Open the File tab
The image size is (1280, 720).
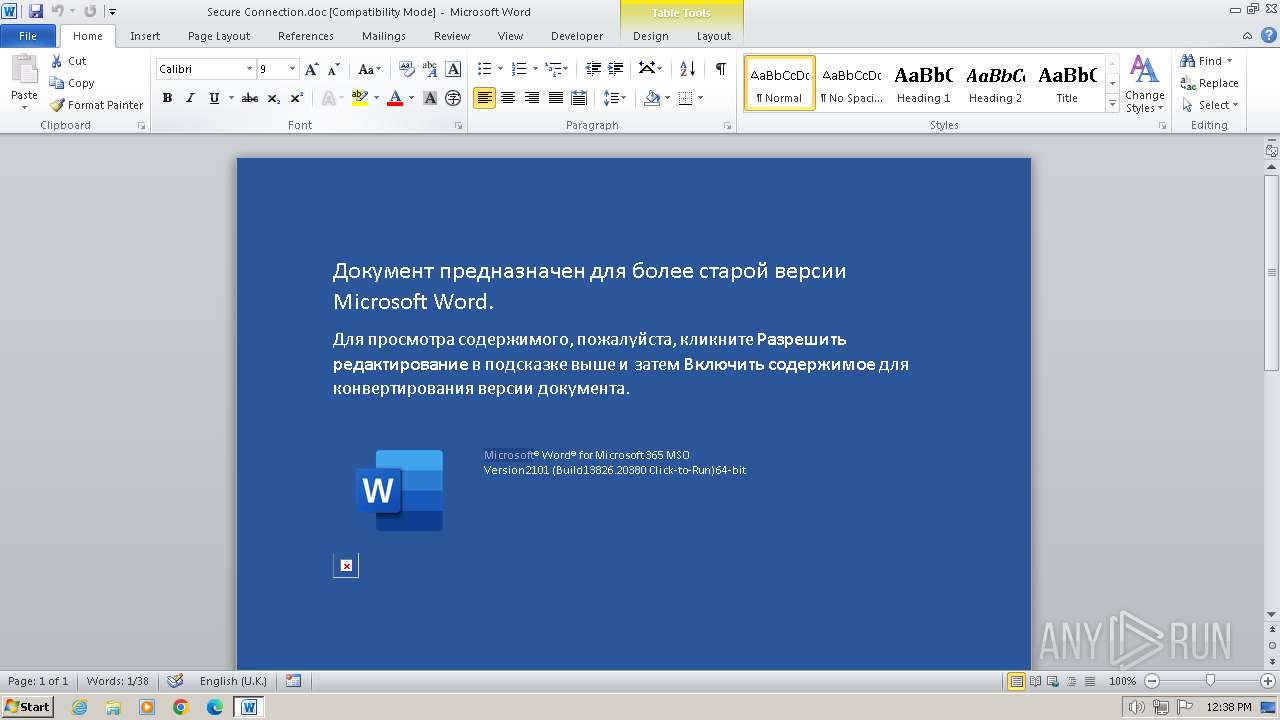(x=28, y=36)
